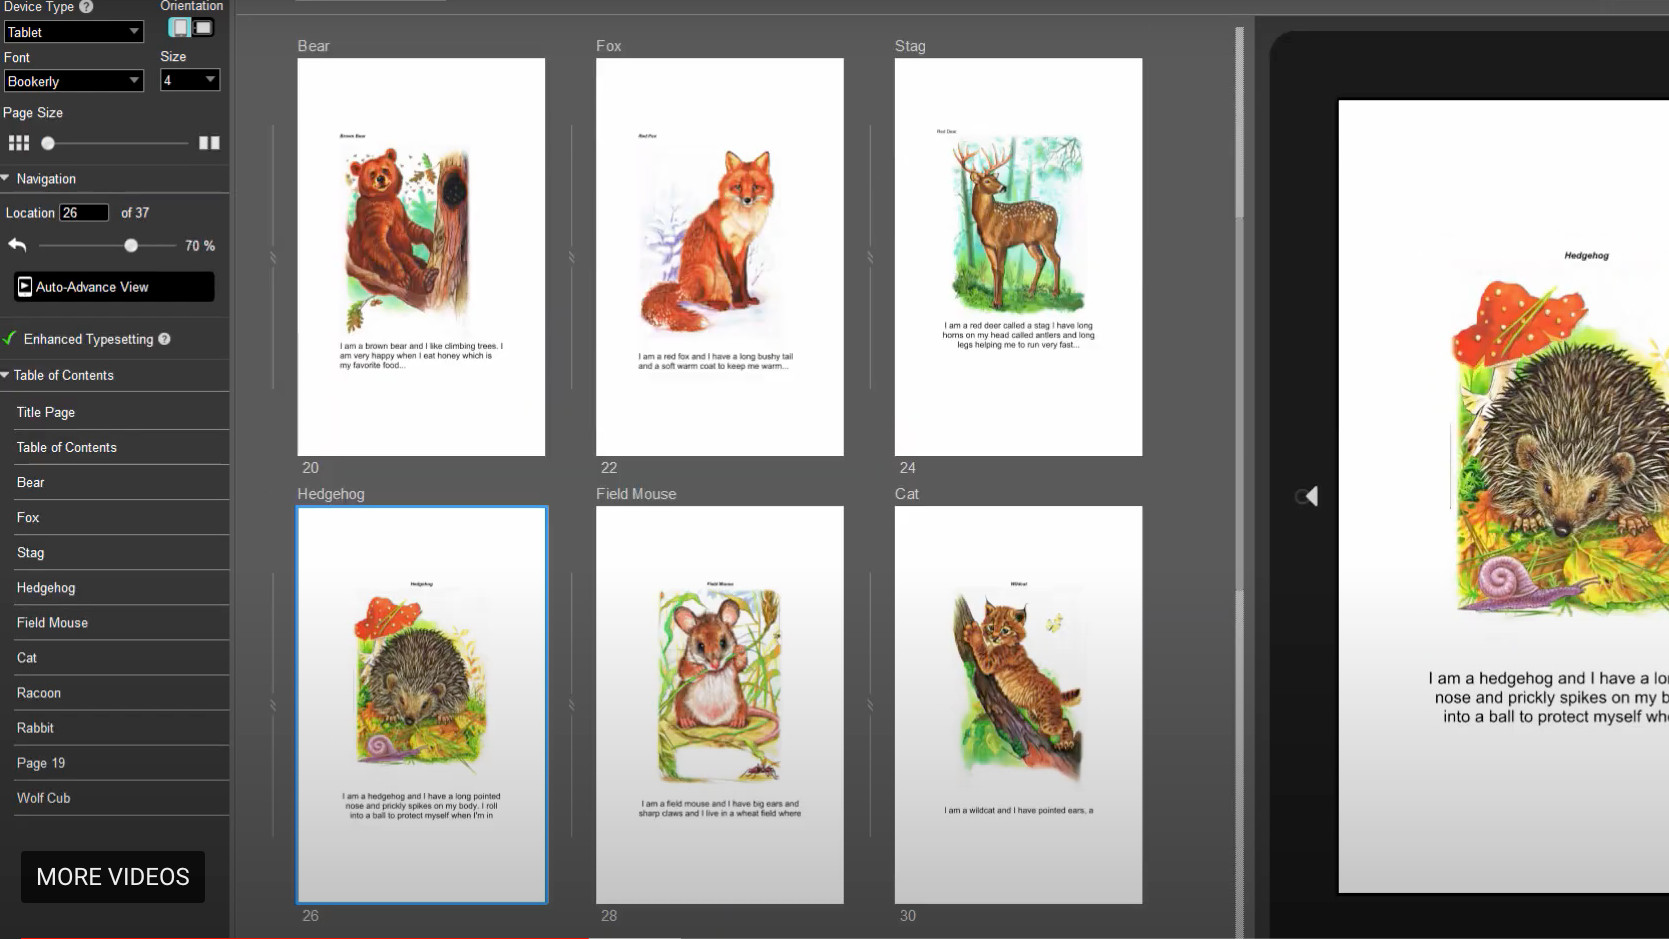Adjust the Page Size slider

click(115, 142)
